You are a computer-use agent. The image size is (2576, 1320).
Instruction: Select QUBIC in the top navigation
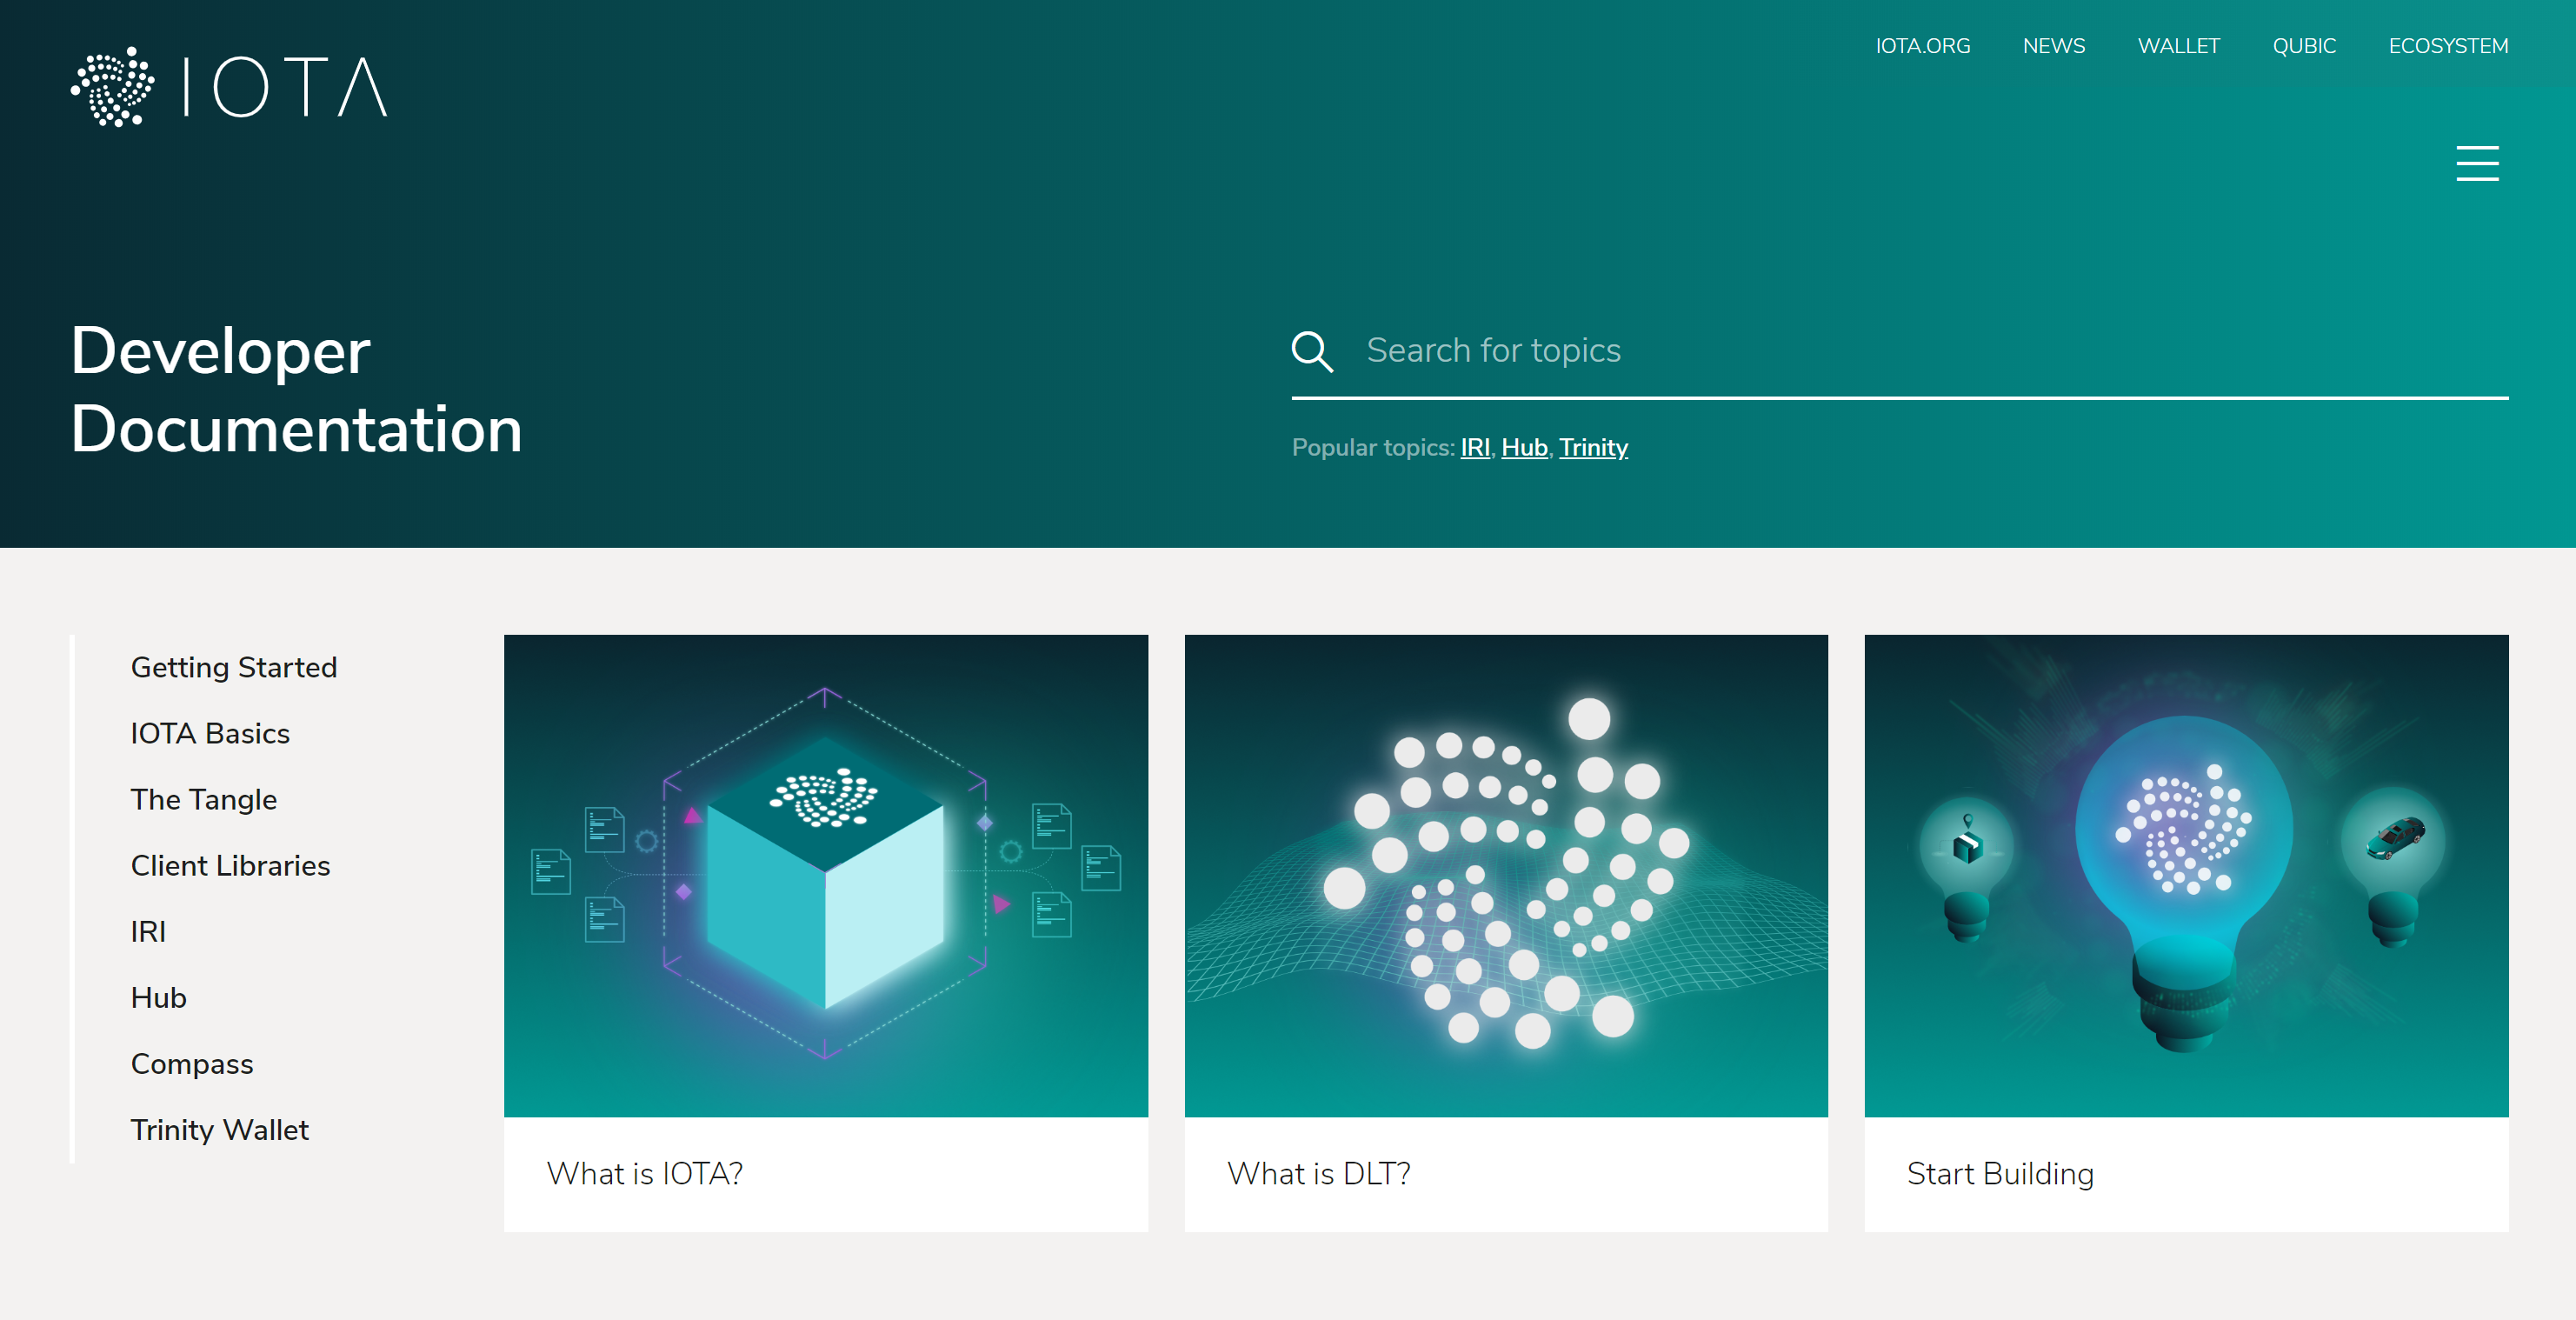(2303, 46)
